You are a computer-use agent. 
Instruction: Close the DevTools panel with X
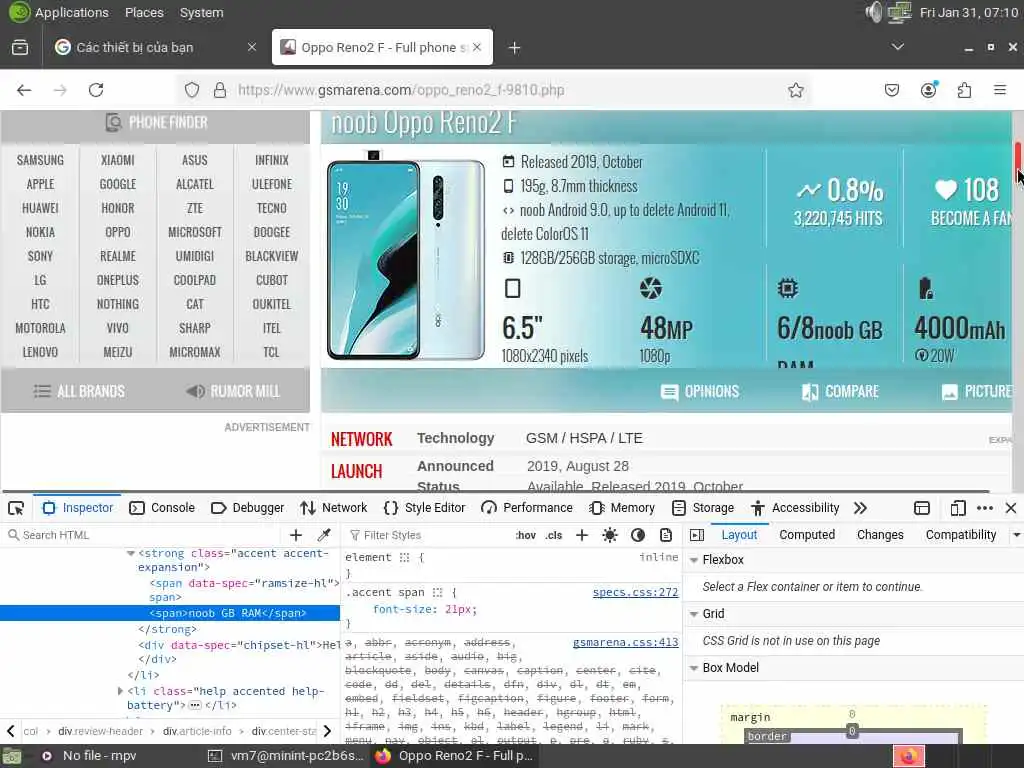1011,508
